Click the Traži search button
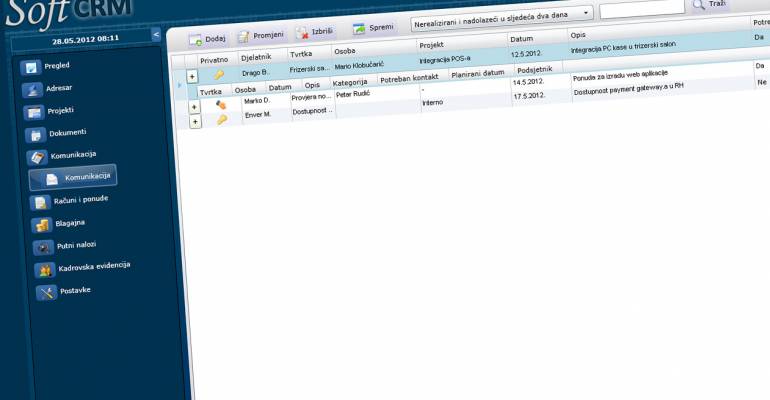The height and width of the screenshot is (400, 770). click(x=710, y=4)
